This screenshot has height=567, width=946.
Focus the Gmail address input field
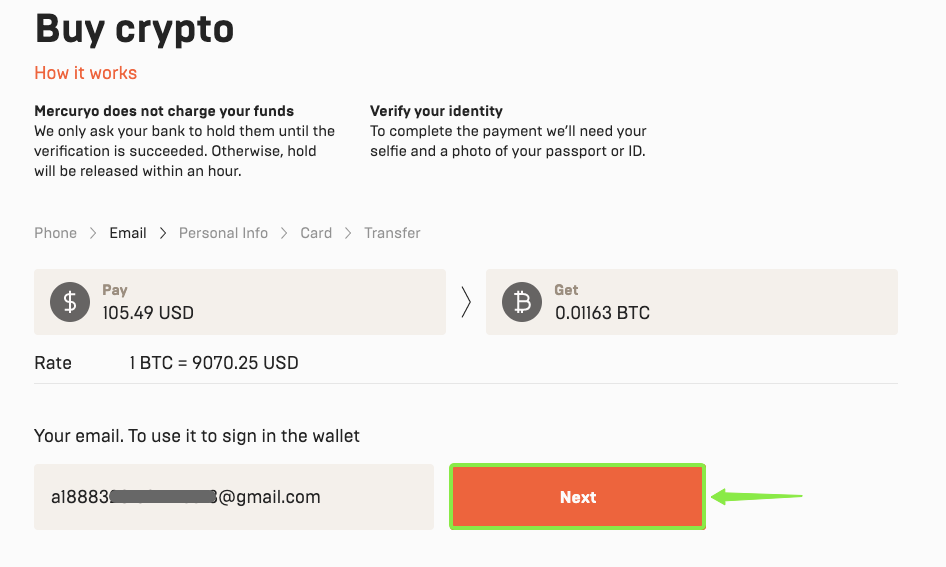click(233, 497)
